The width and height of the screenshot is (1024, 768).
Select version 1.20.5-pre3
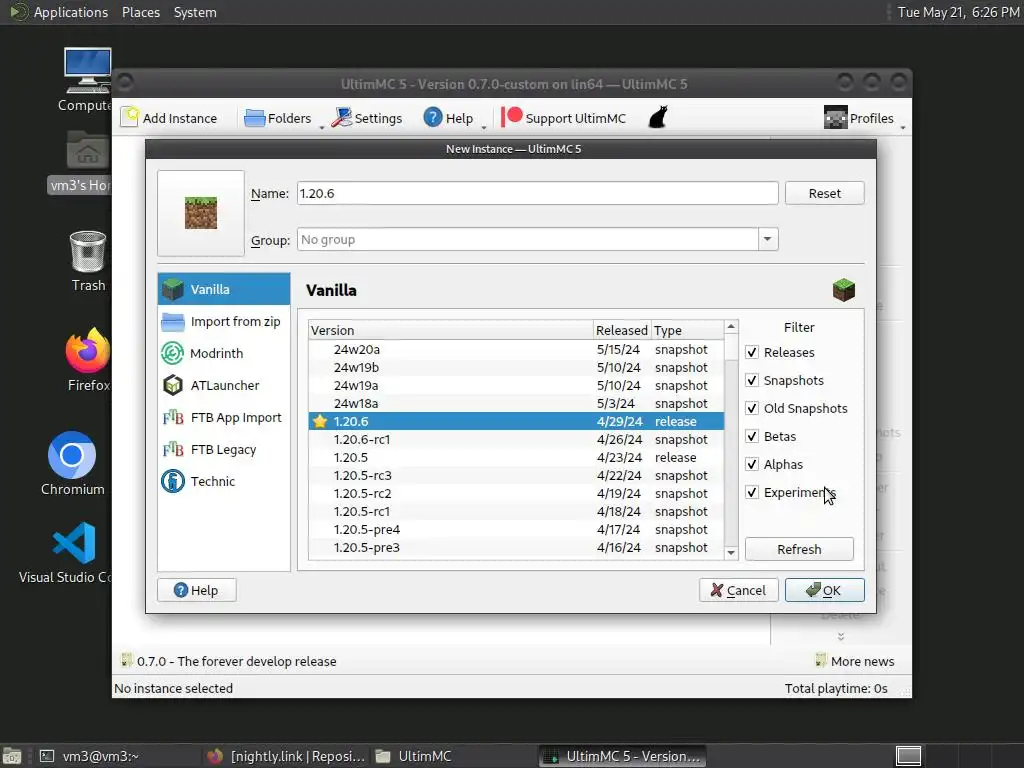coord(516,547)
